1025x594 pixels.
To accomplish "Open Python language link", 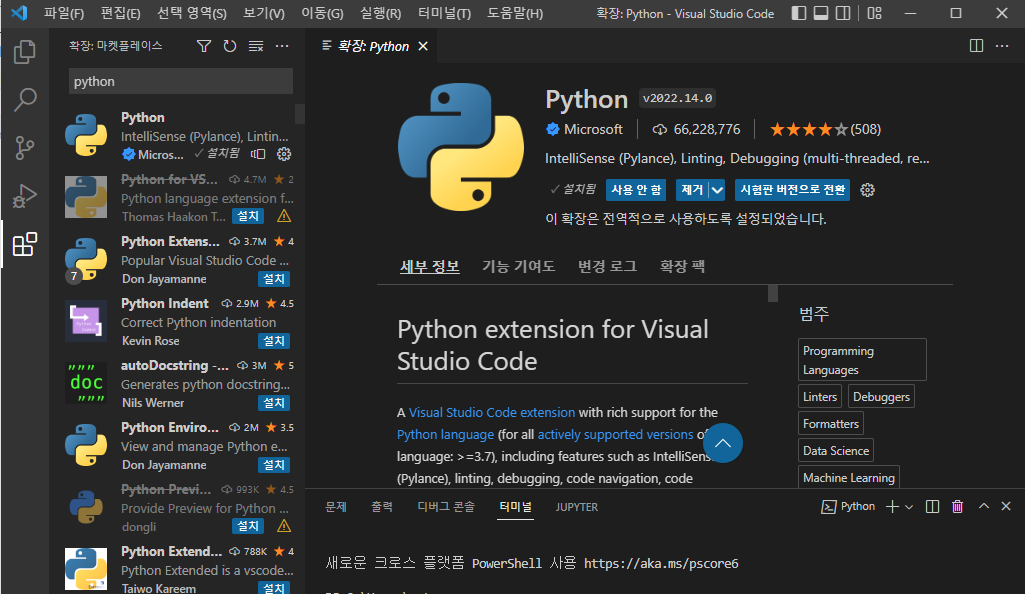I will point(445,435).
